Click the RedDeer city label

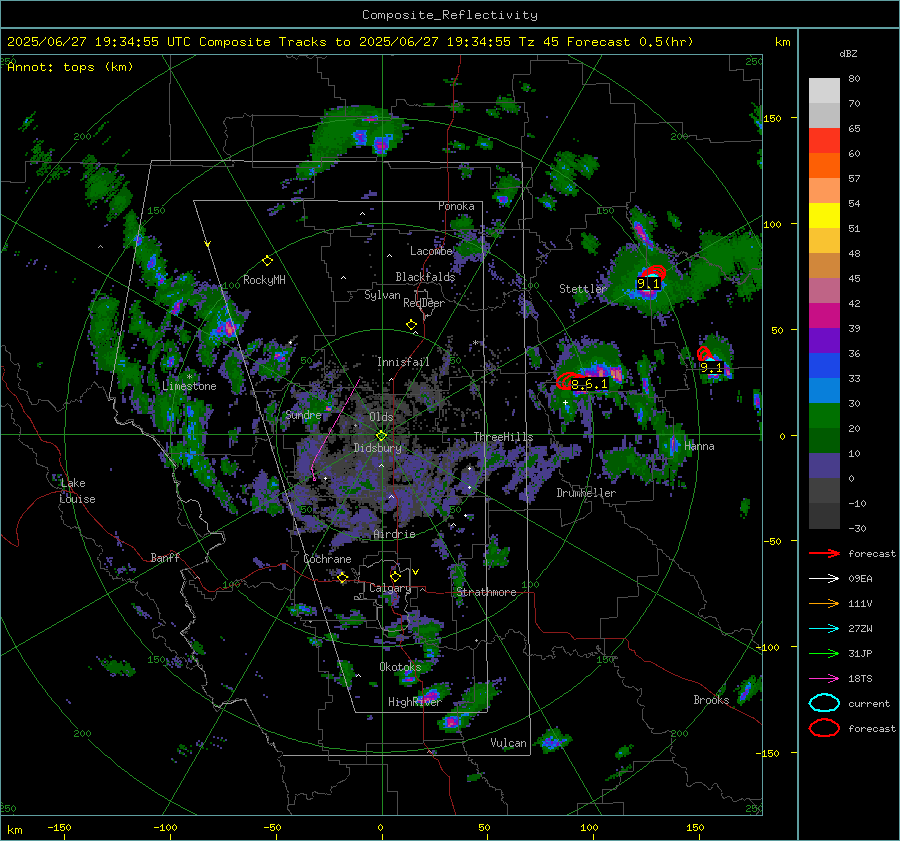(424, 303)
